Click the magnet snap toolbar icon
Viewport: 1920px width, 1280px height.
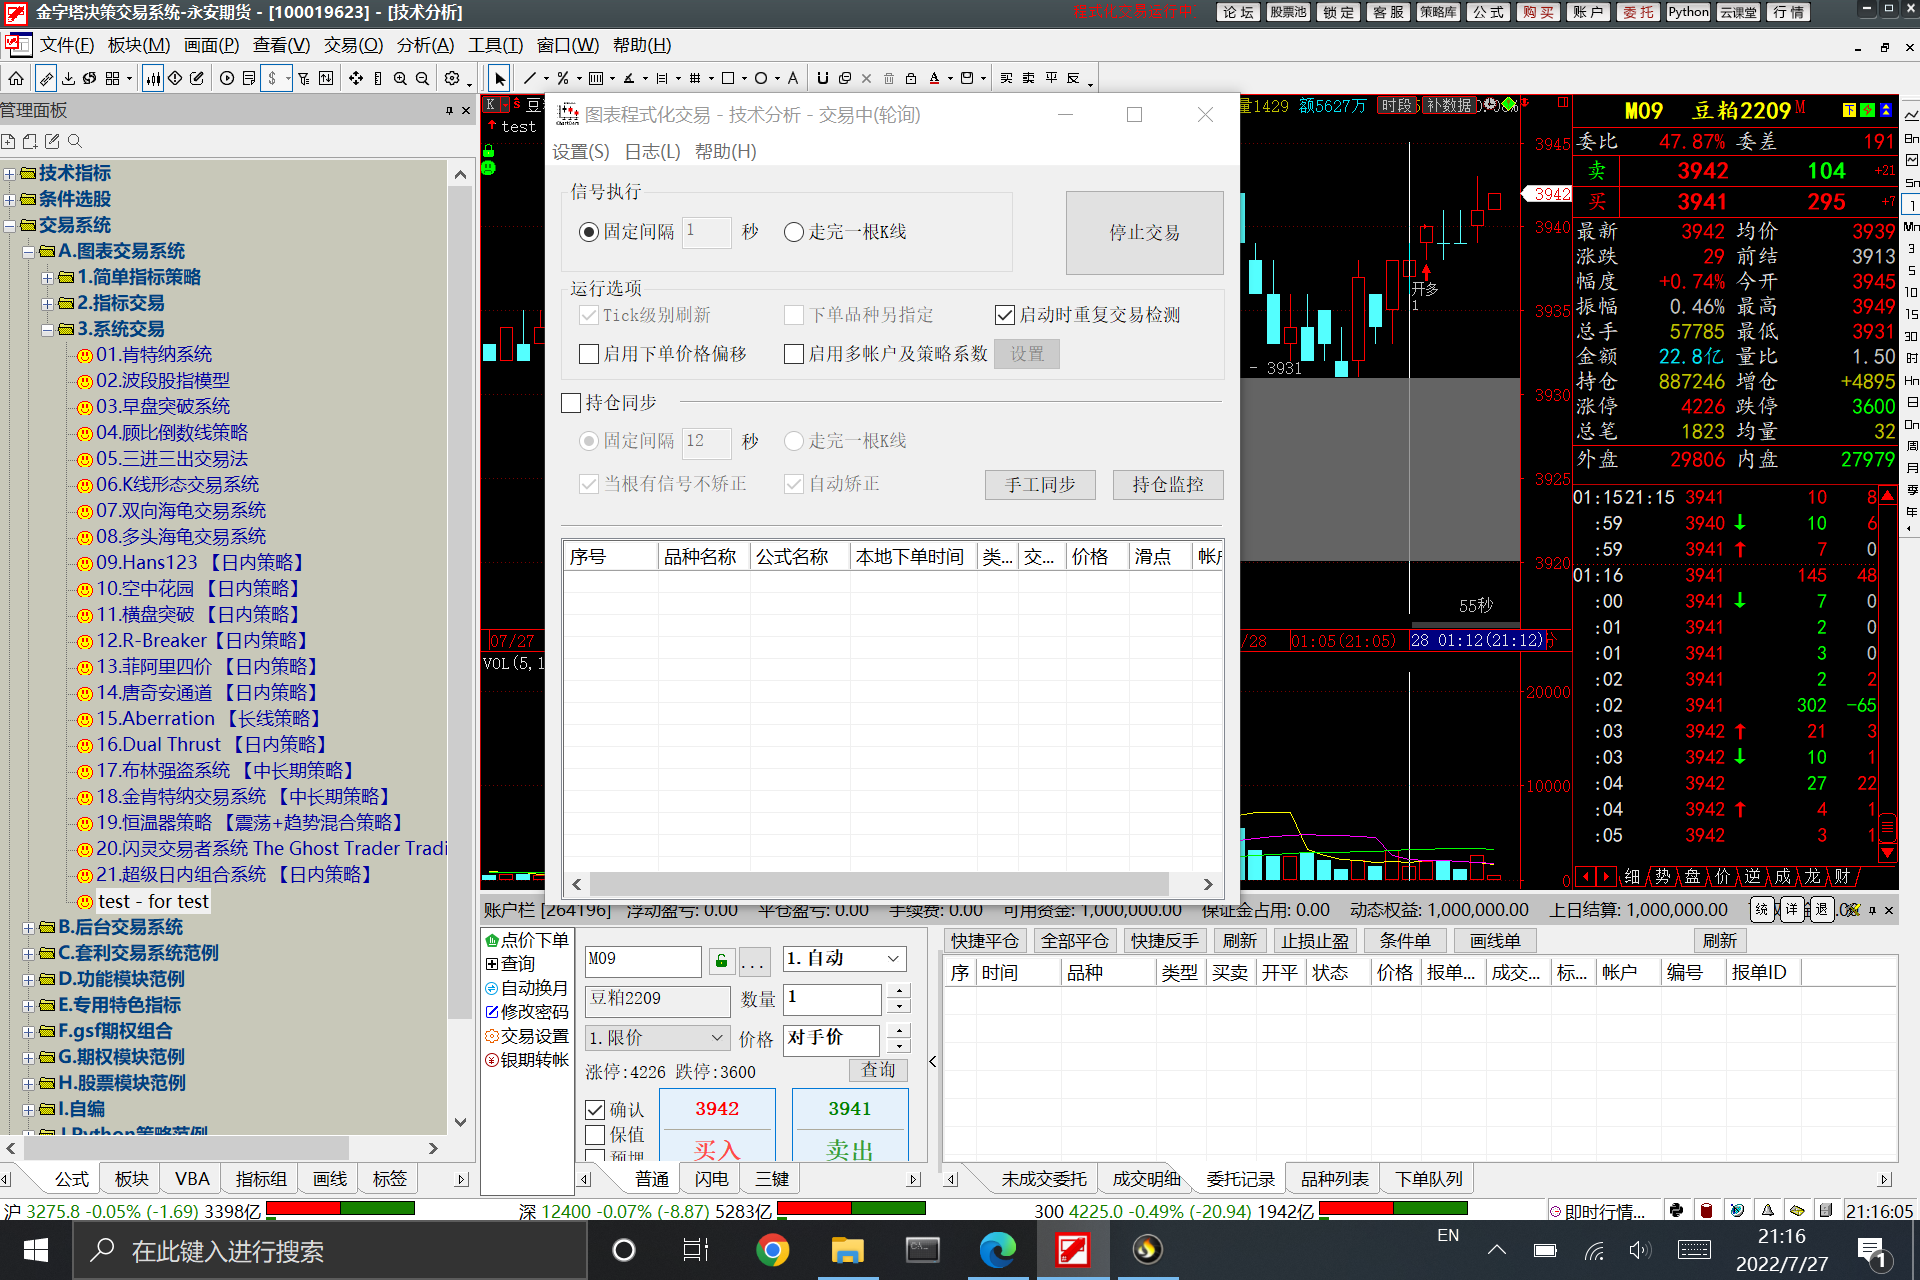(823, 78)
